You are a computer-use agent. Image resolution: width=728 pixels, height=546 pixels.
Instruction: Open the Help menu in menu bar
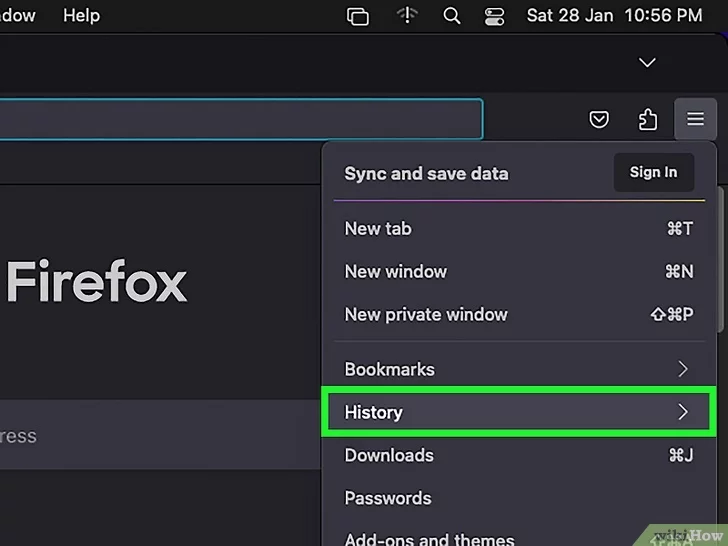click(x=81, y=15)
